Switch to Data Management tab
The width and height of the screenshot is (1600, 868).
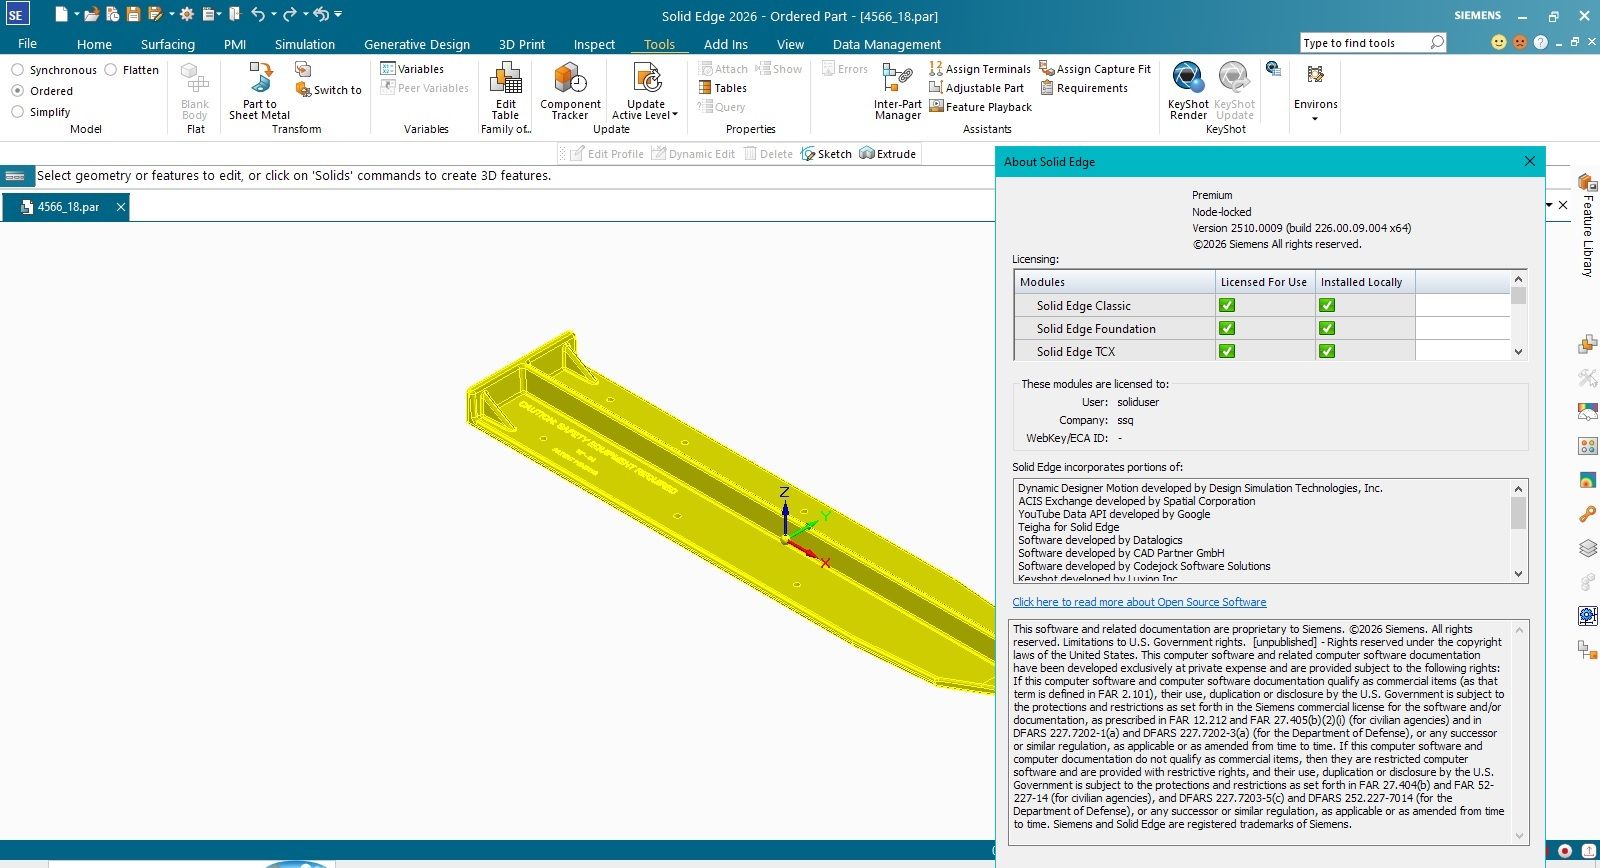pos(887,44)
